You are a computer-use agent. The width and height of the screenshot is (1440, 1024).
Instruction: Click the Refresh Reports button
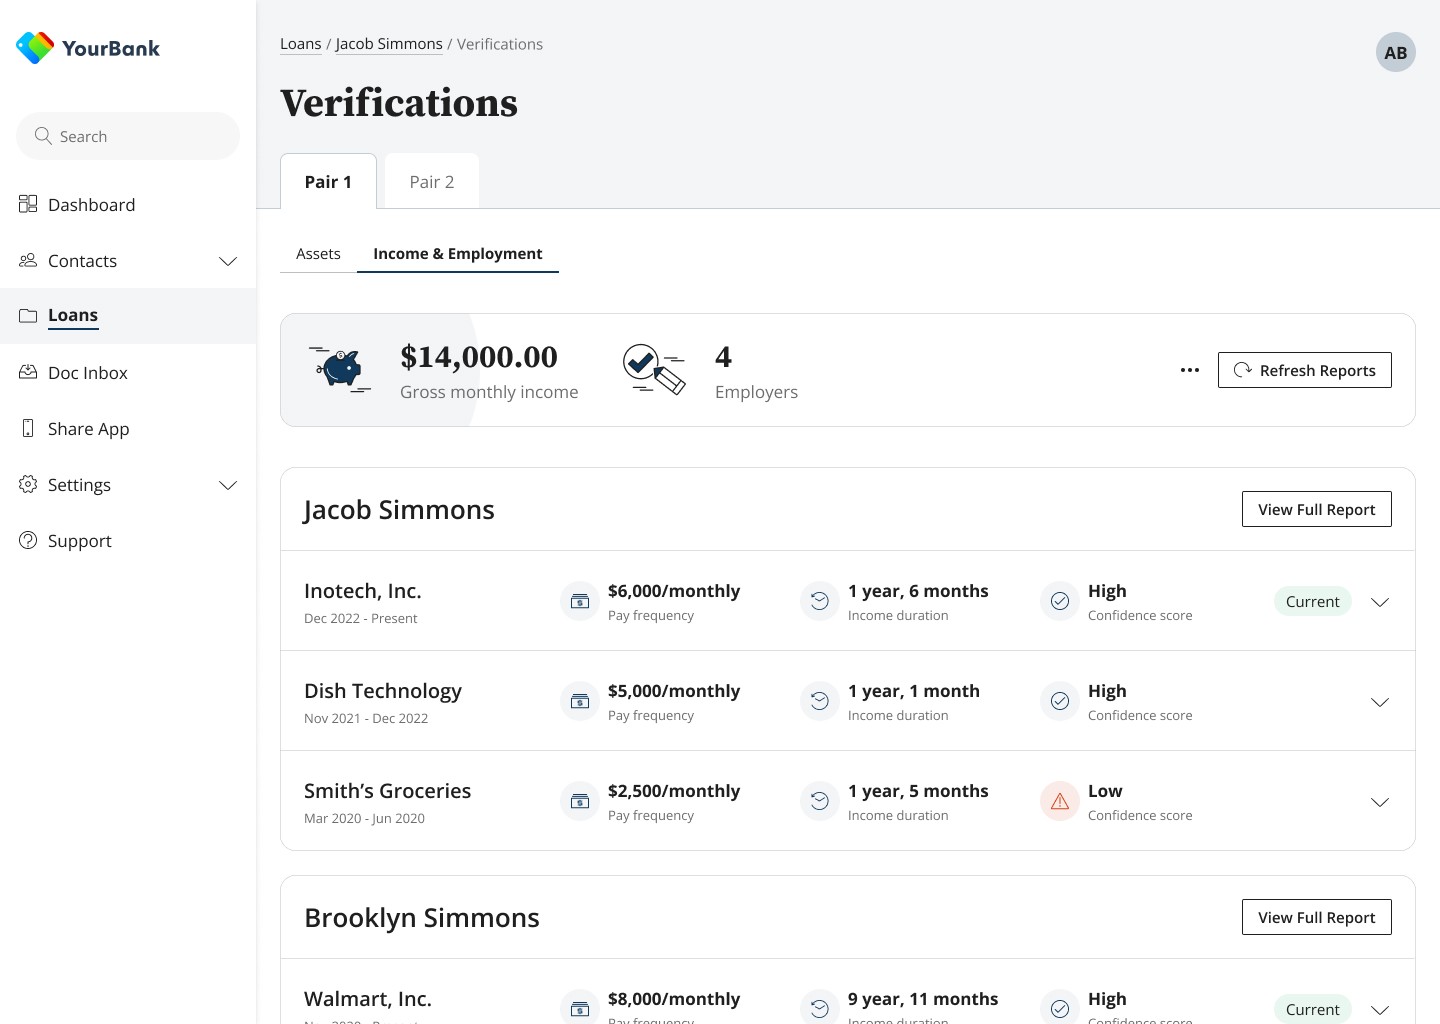[1304, 370]
